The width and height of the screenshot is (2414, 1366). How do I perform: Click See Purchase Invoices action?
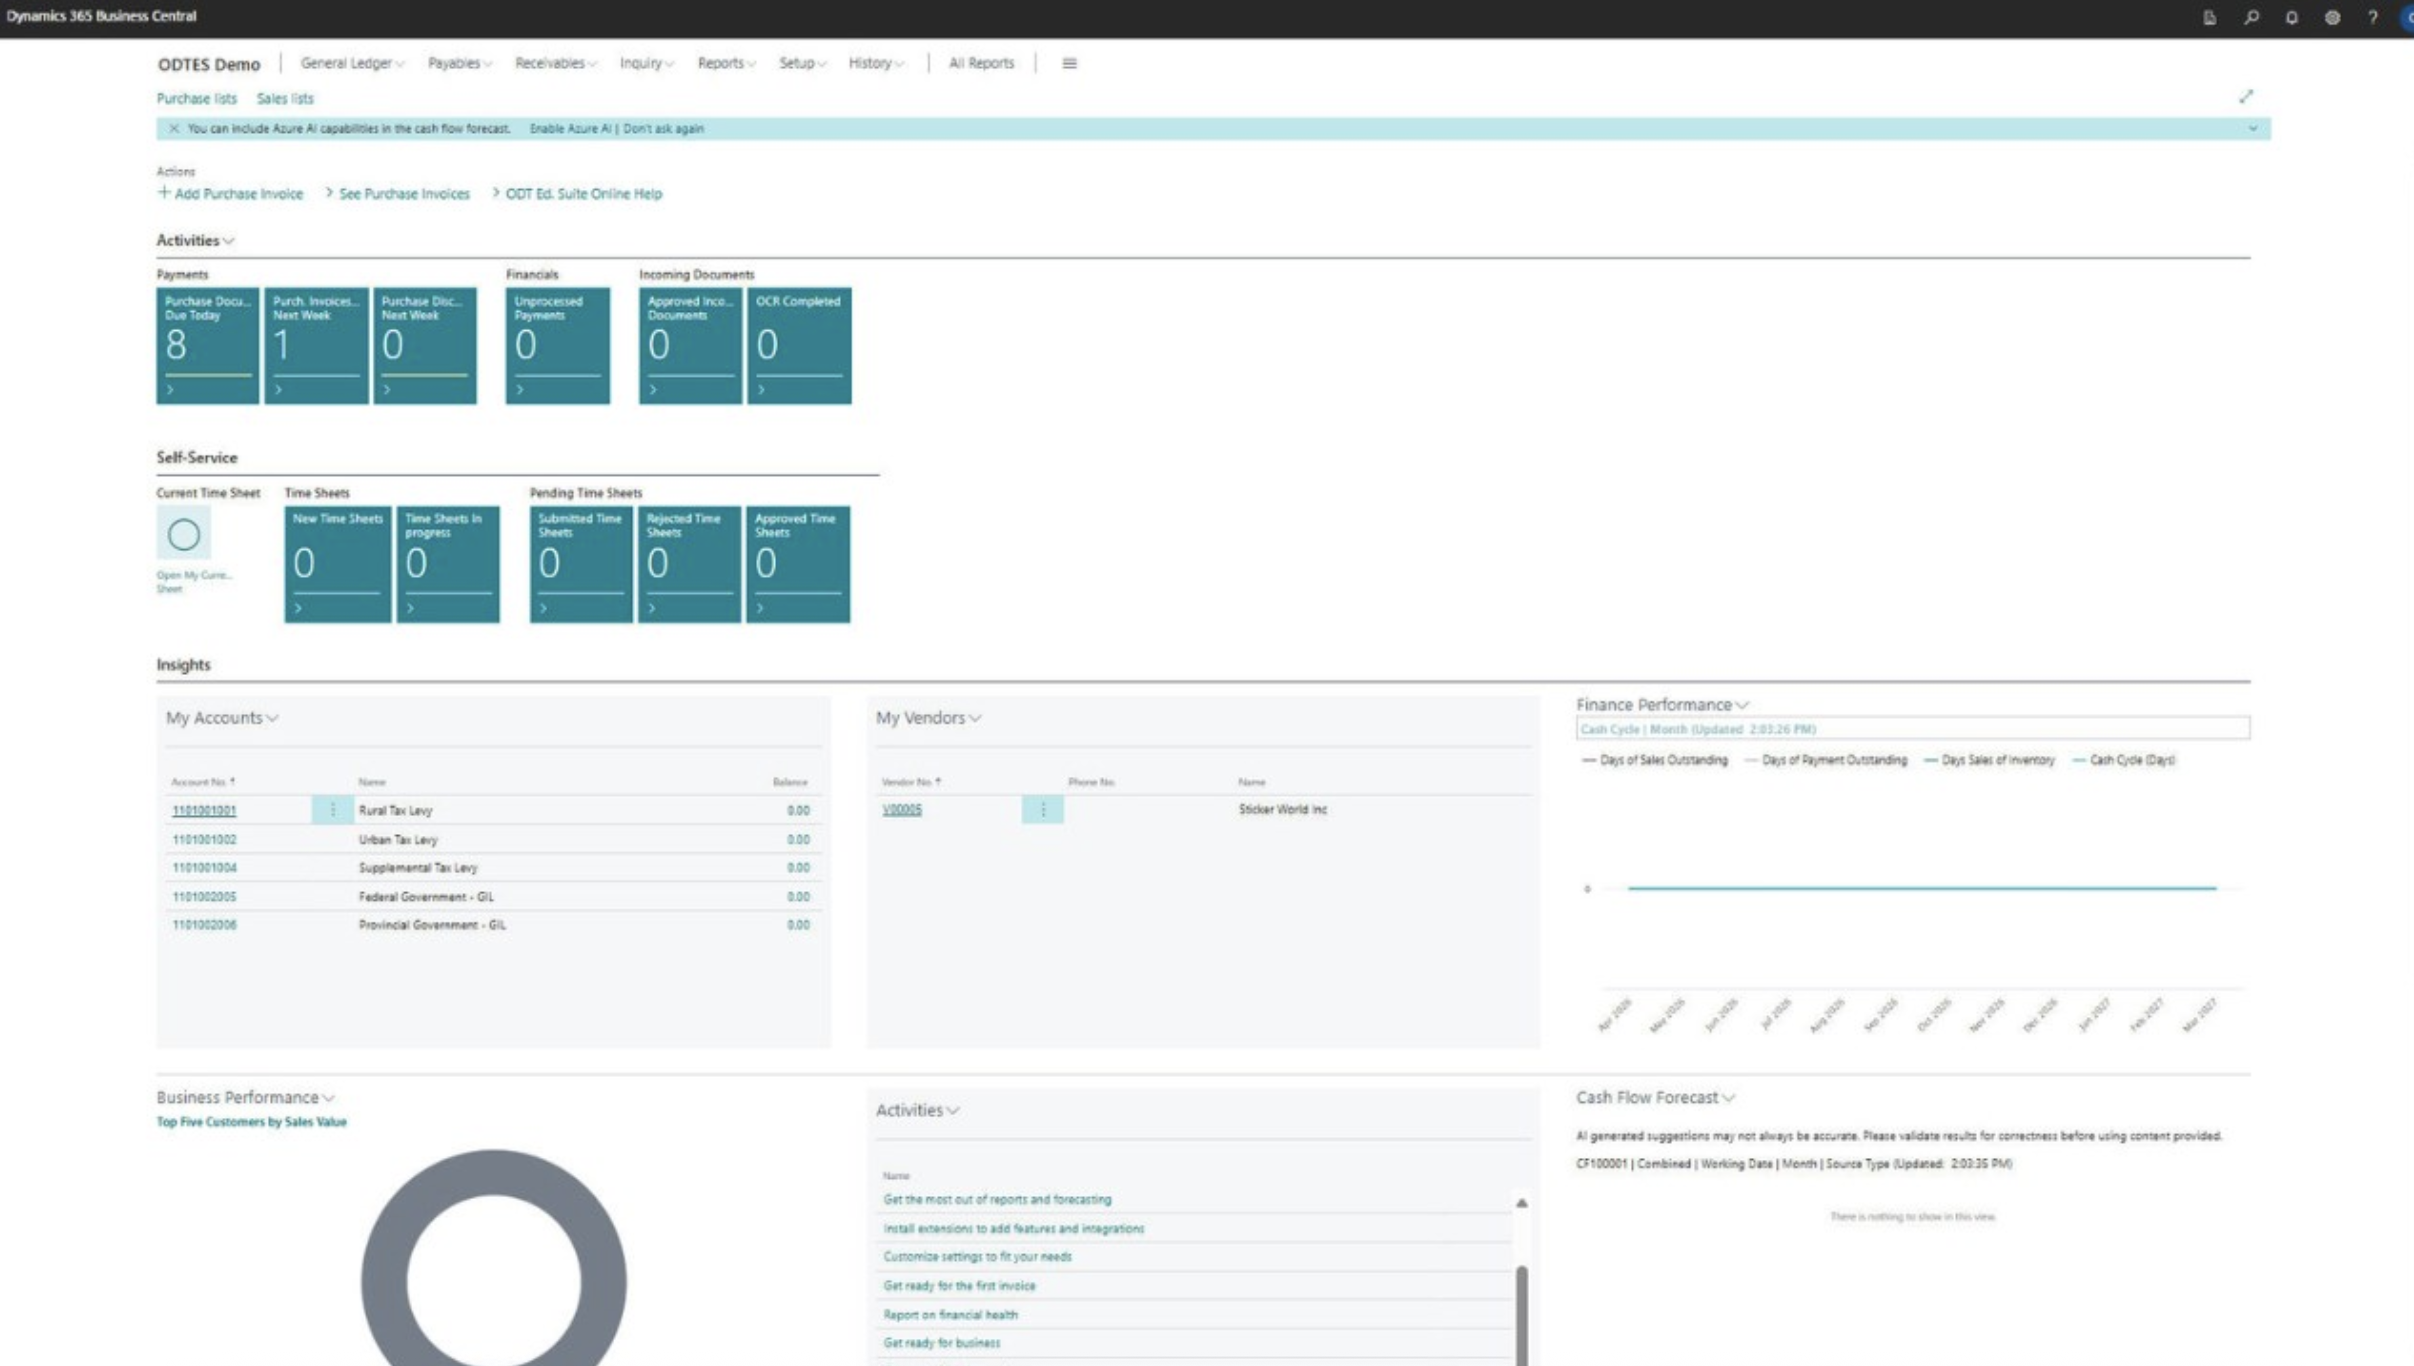[x=397, y=193]
